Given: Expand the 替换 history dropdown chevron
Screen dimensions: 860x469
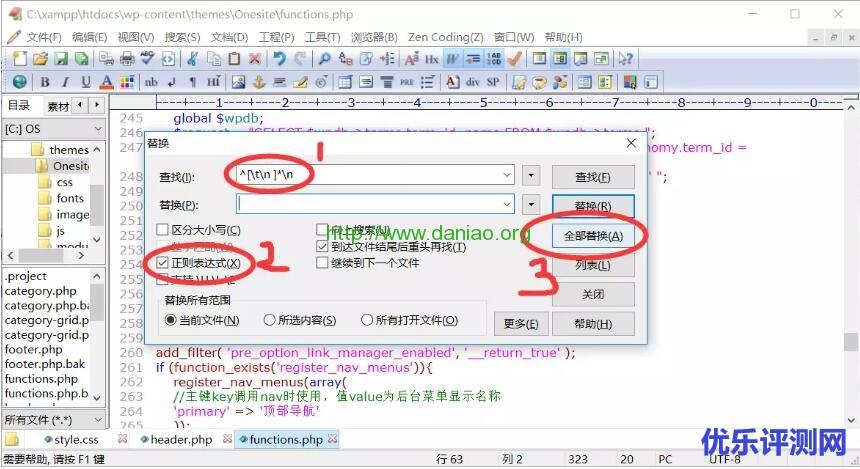Looking at the screenshot, I should (507, 204).
